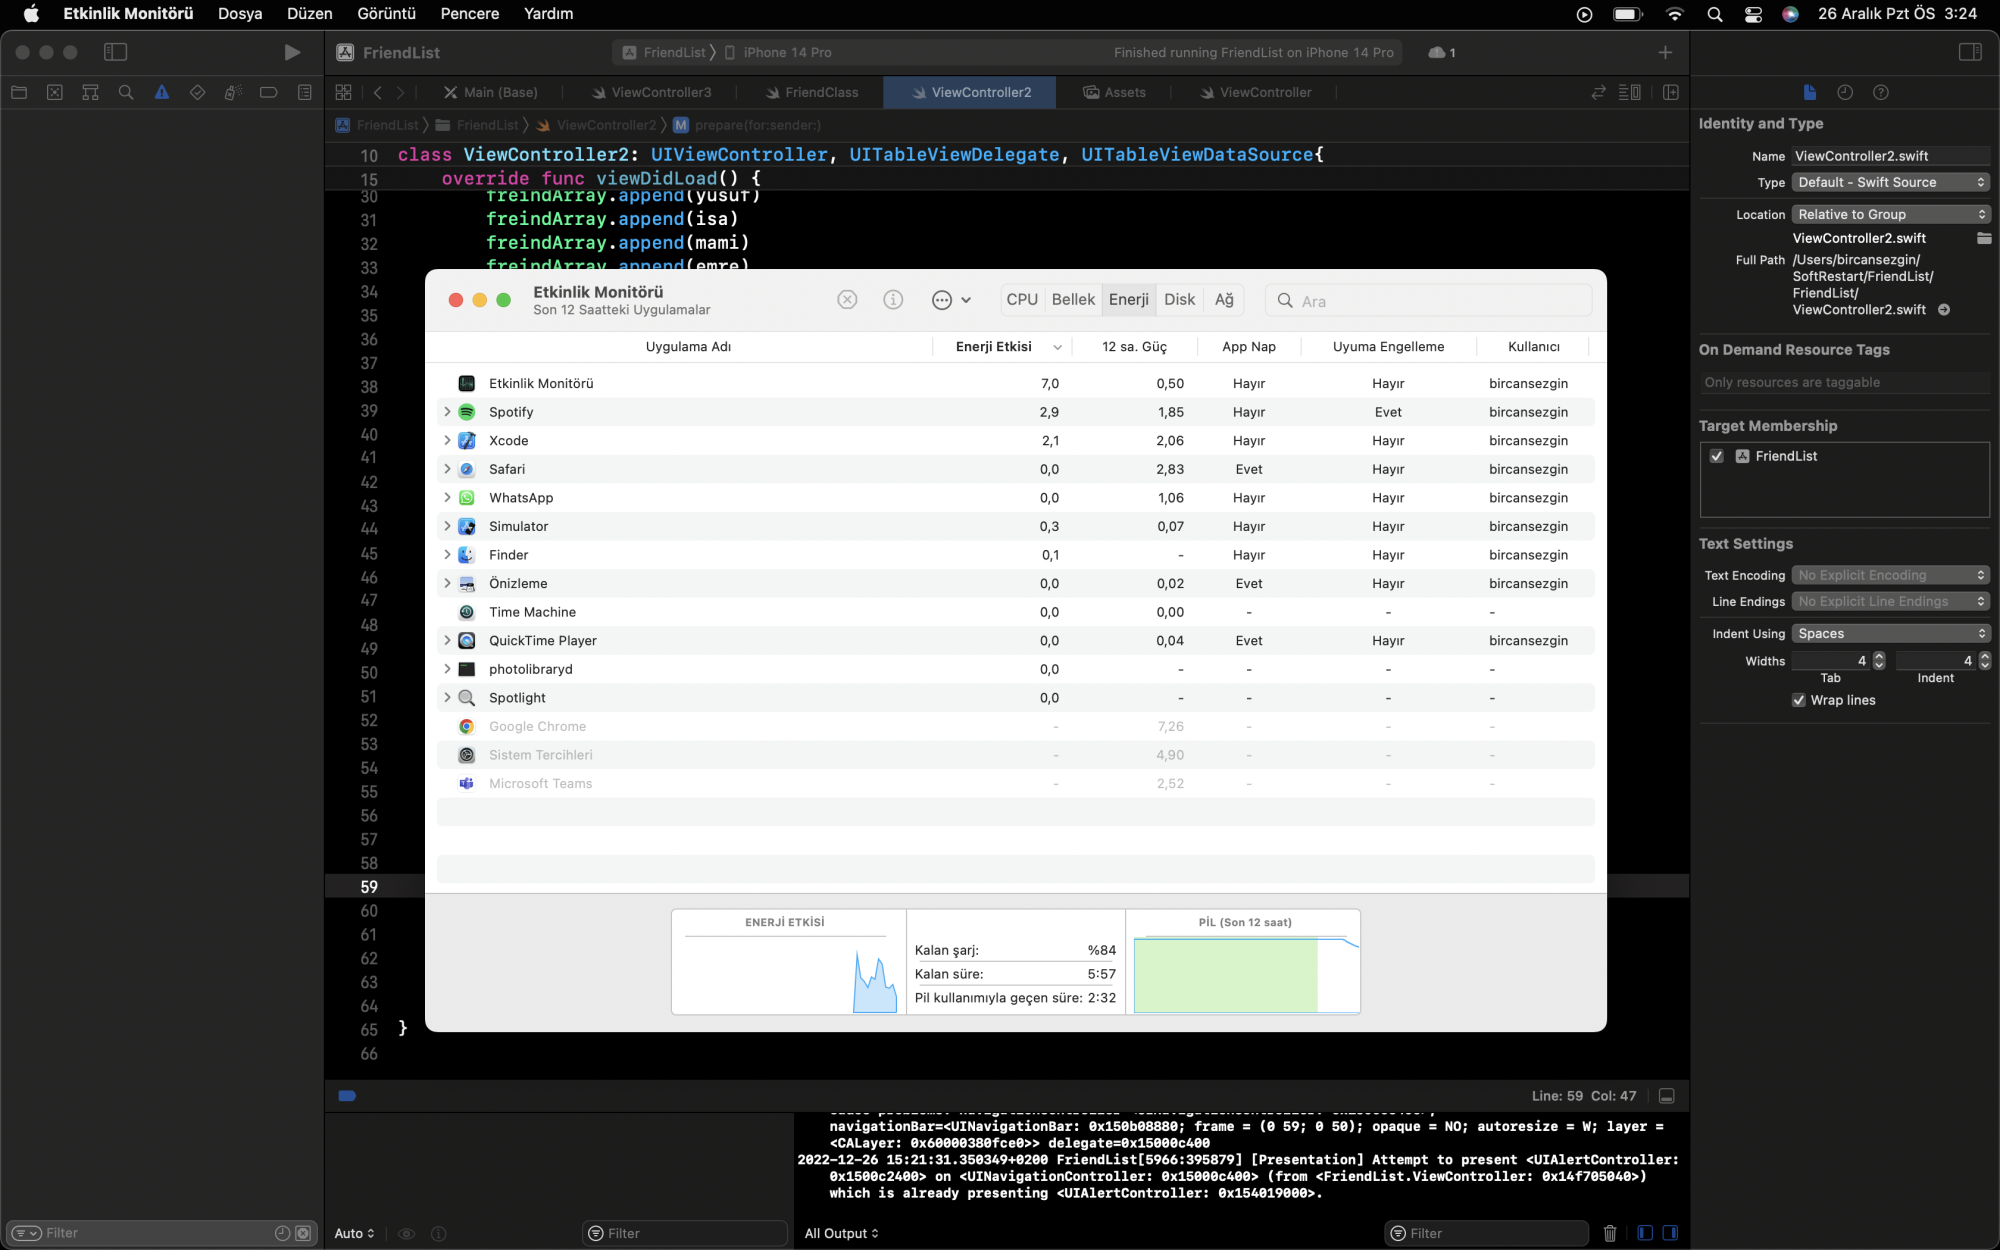Open Xcode cloud status indicator

[1441, 52]
